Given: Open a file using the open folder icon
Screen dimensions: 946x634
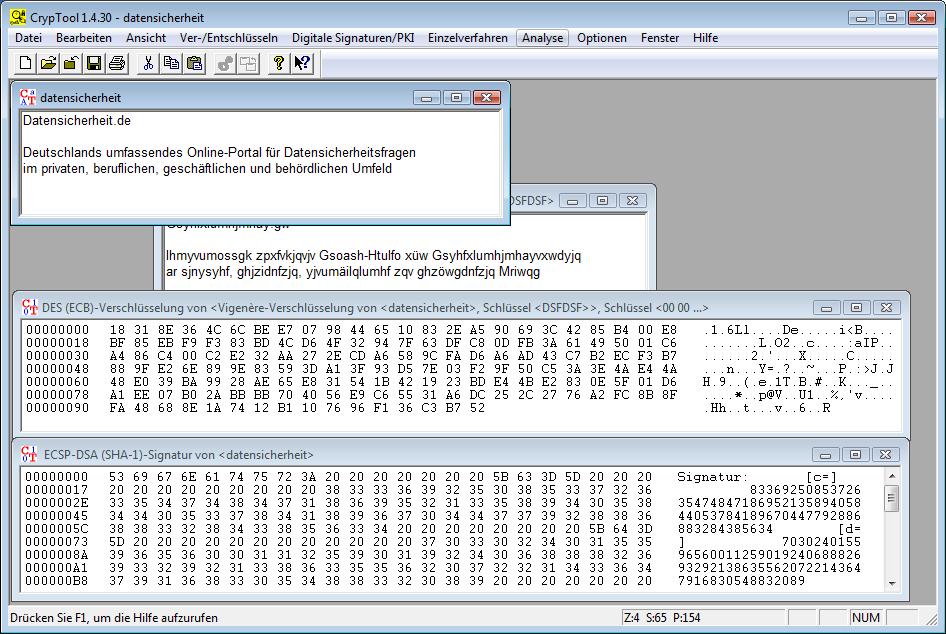Looking at the screenshot, I should [x=48, y=63].
